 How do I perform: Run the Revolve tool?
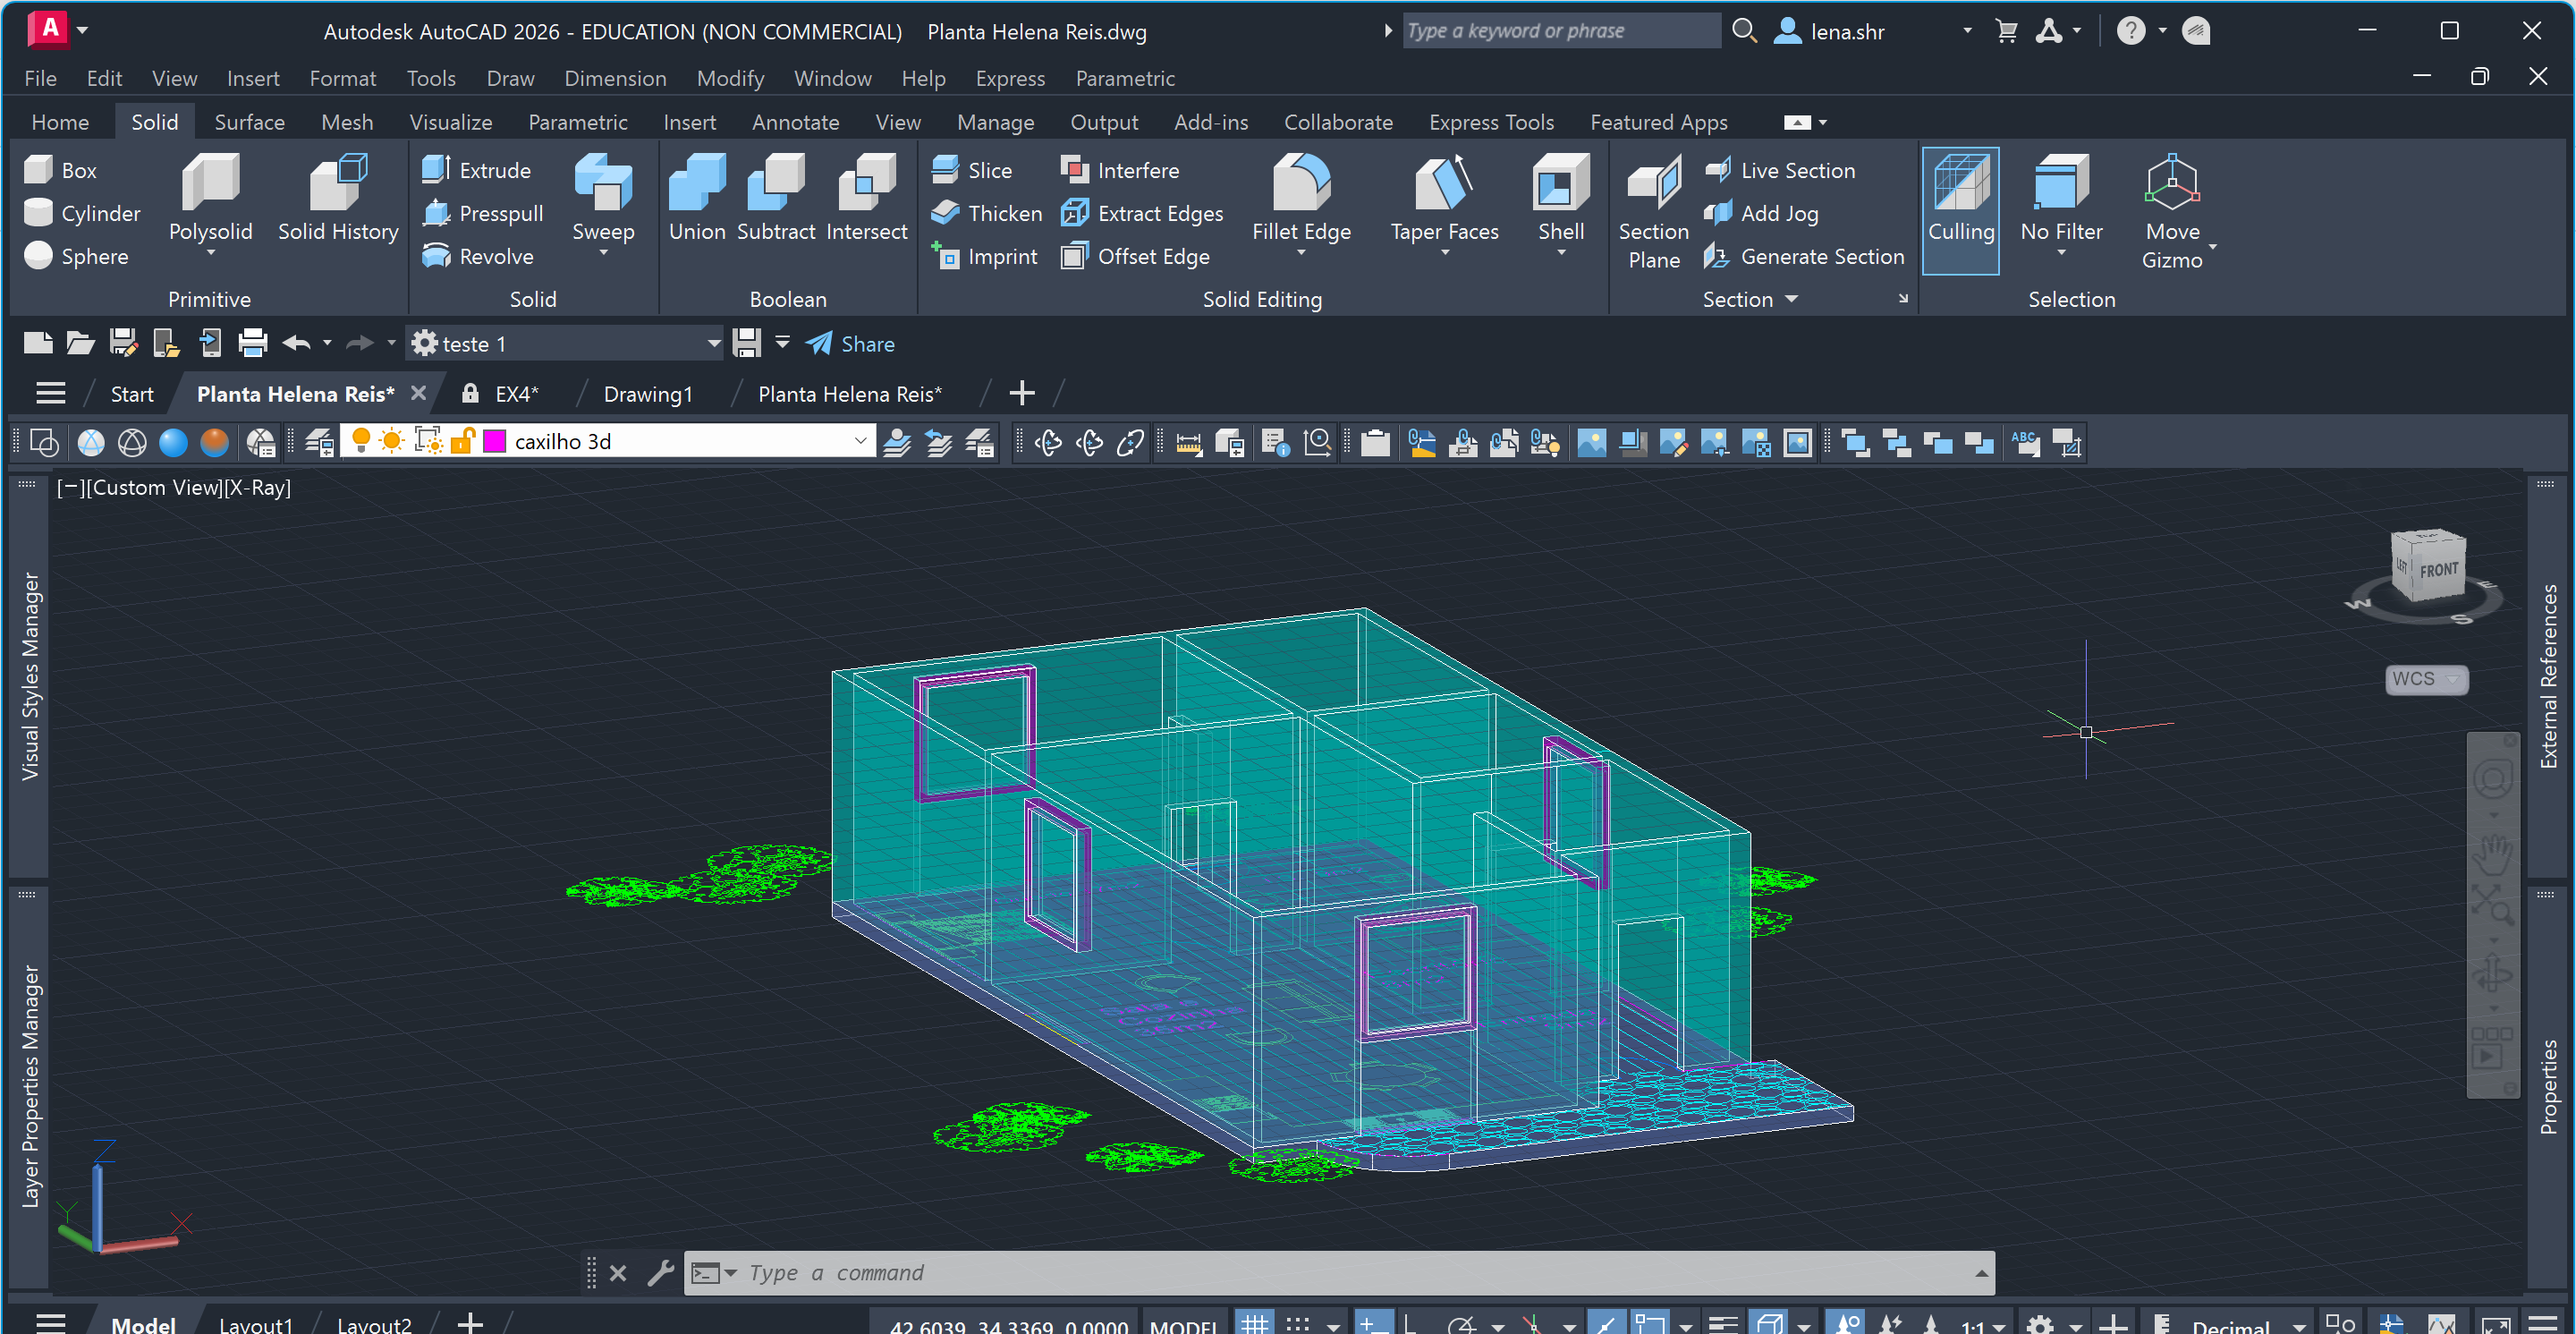(478, 256)
